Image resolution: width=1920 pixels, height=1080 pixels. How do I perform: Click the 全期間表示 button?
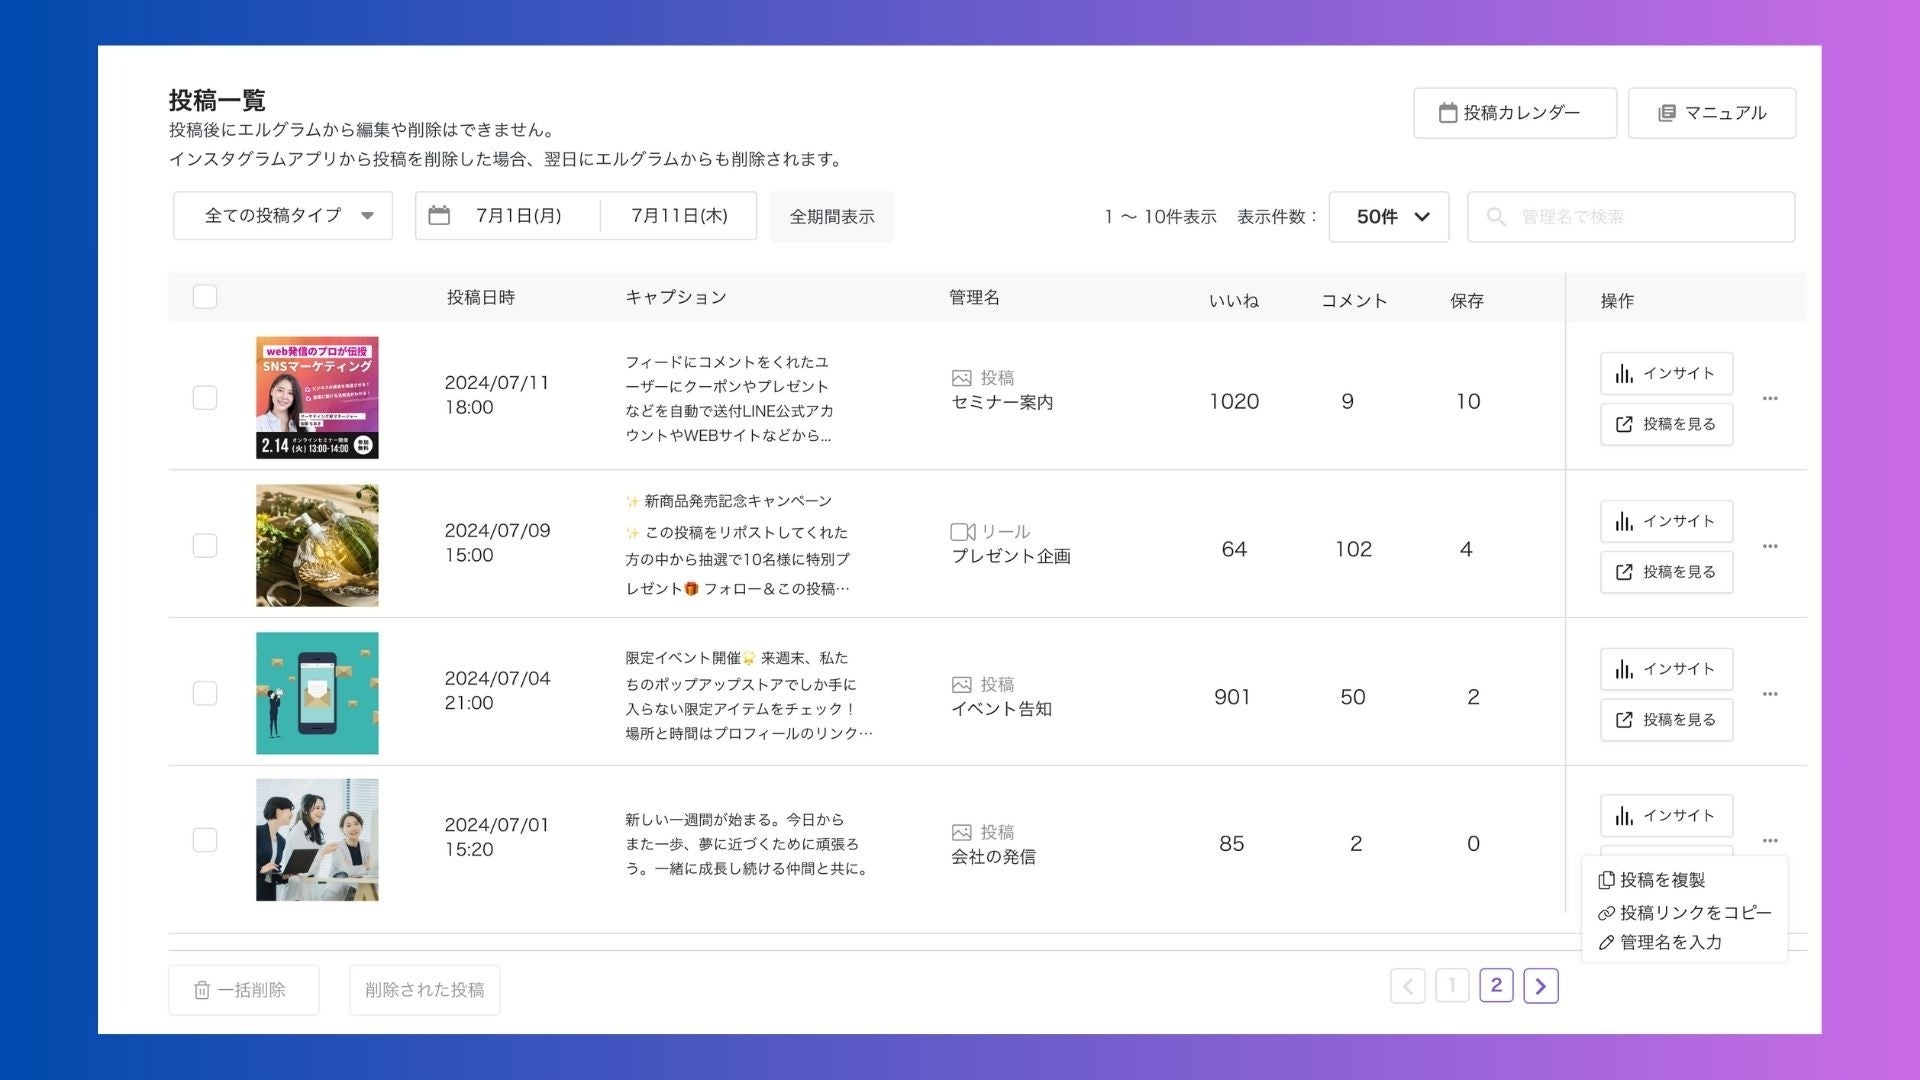click(x=831, y=217)
